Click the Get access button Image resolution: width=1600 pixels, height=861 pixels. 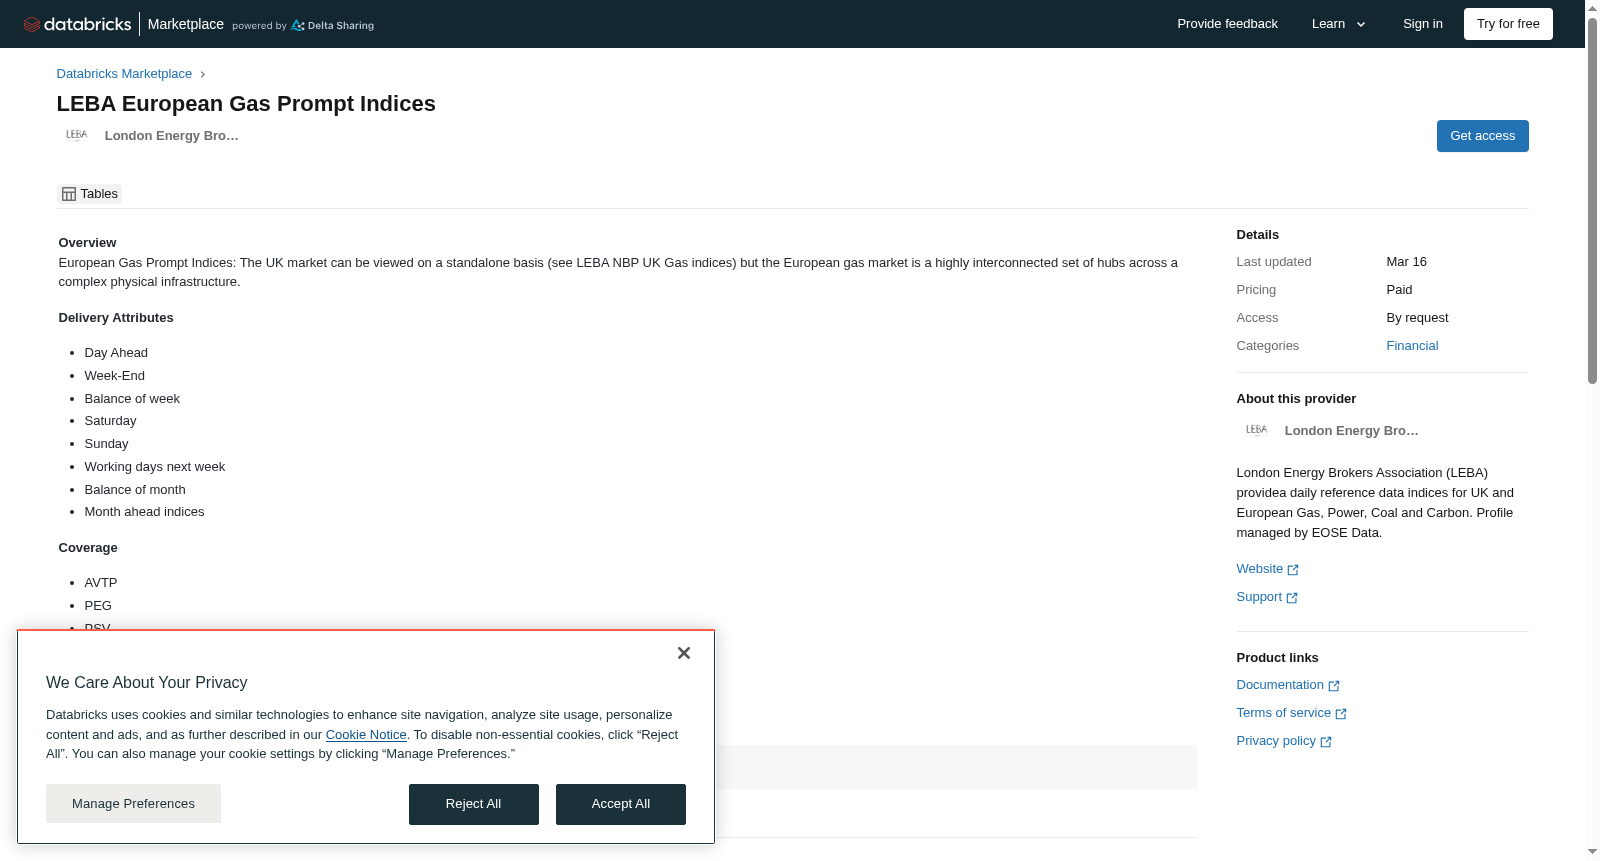pyautogui.click(x=1483, y=136)
